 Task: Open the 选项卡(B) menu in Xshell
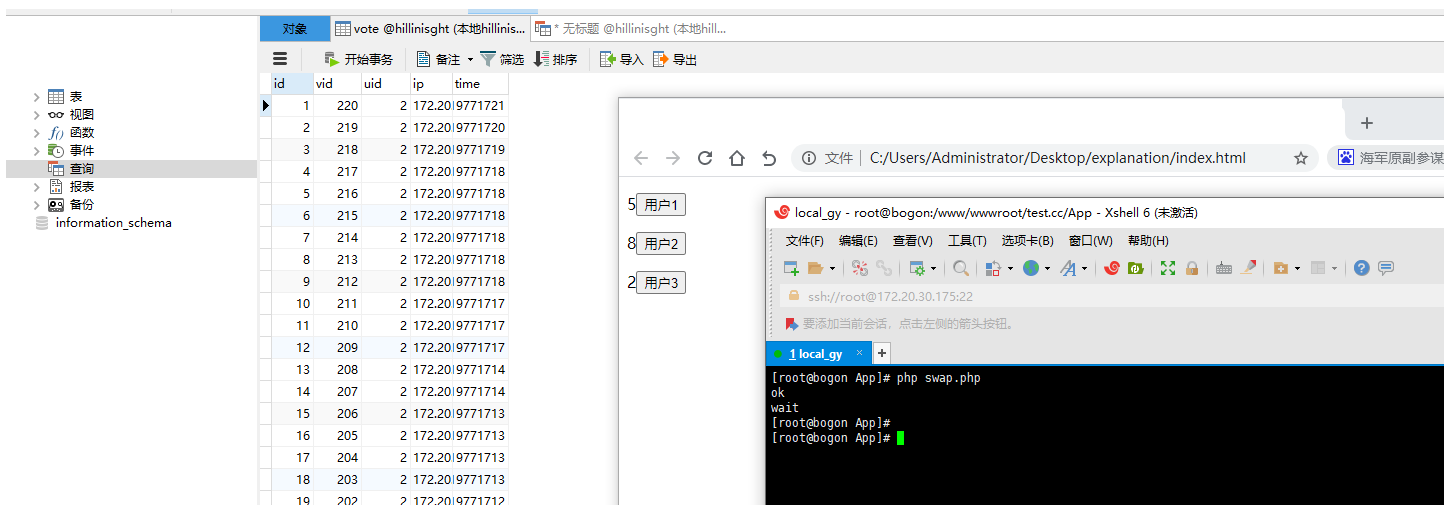coord(1028,241)
